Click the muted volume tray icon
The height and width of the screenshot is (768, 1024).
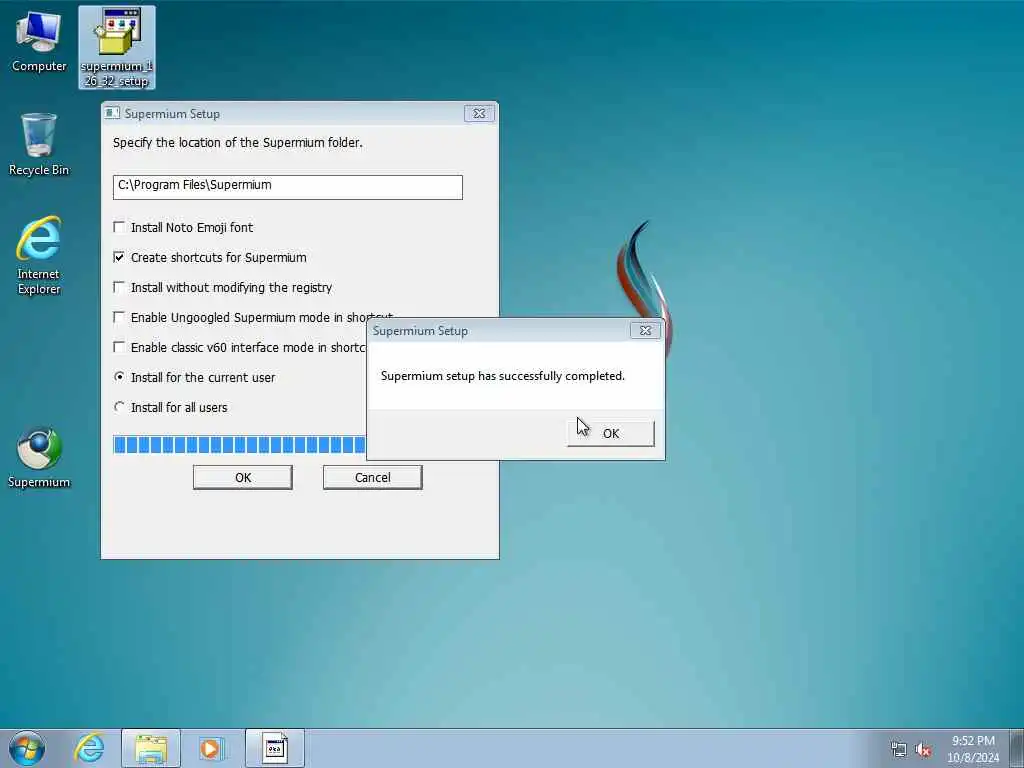pos(923,749)
